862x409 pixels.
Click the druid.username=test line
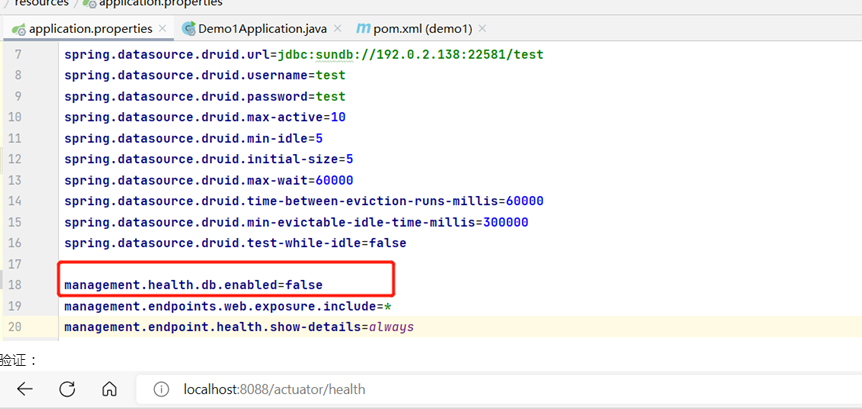click(205, 75)
